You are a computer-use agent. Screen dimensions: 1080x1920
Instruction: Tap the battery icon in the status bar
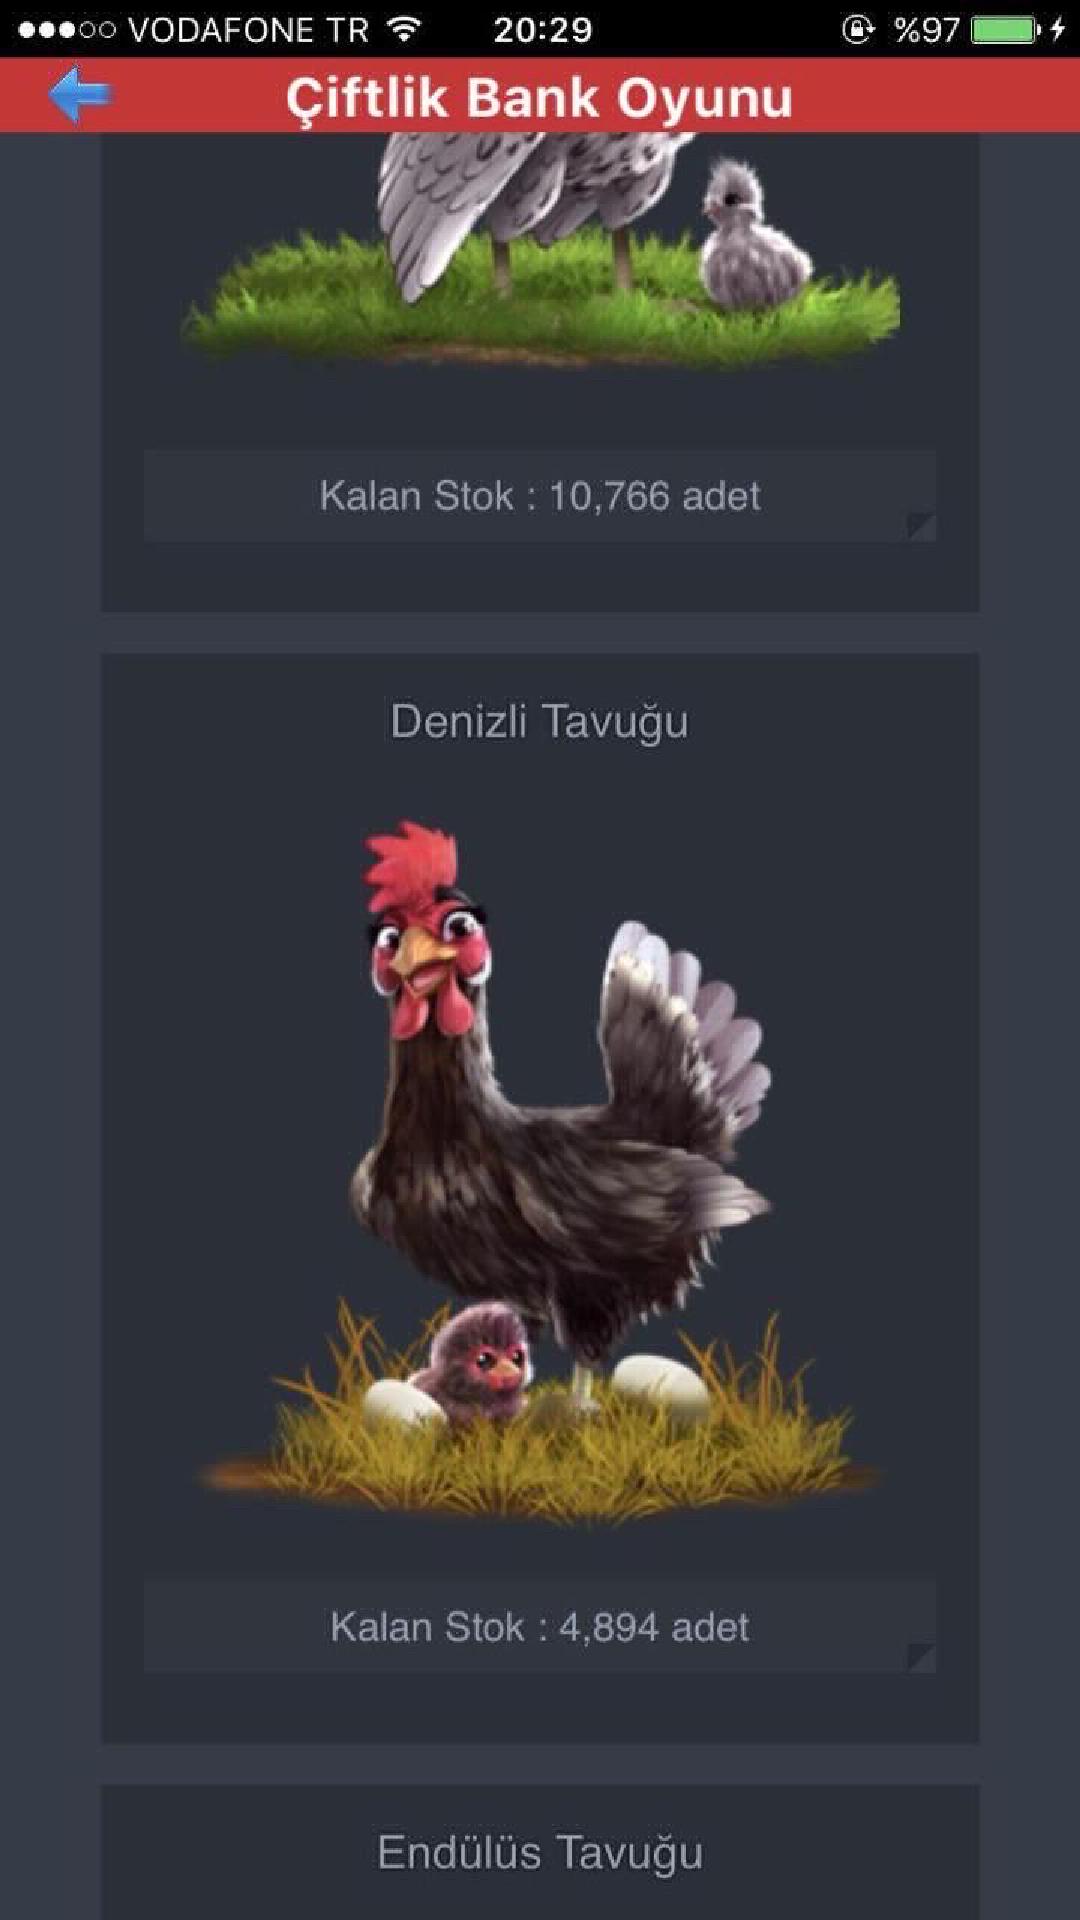pos(1006,29)
